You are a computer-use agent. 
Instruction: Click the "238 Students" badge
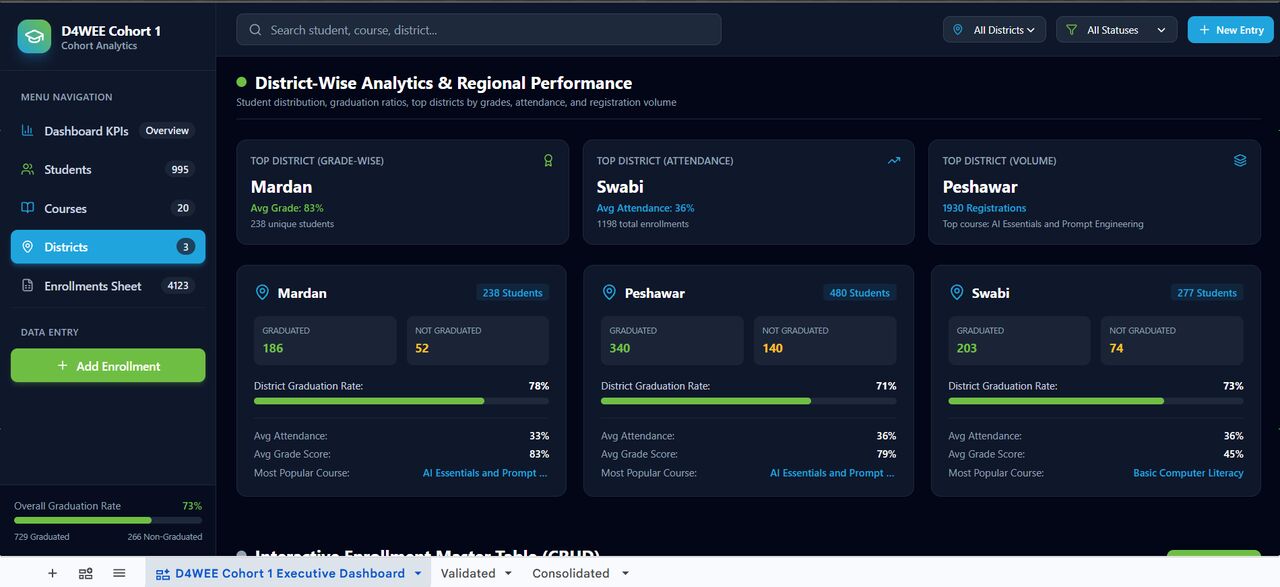(x=512, y=293)
